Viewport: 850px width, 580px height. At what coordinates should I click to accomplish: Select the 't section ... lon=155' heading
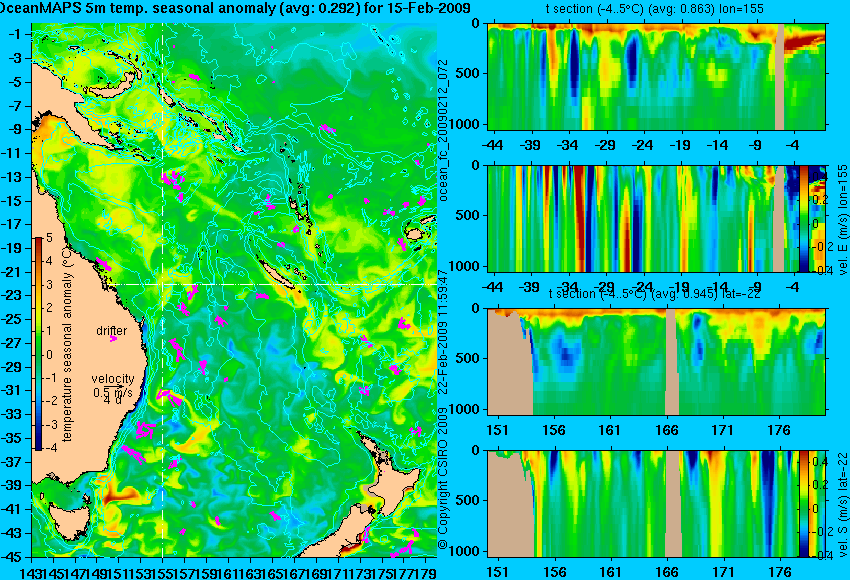655,9
